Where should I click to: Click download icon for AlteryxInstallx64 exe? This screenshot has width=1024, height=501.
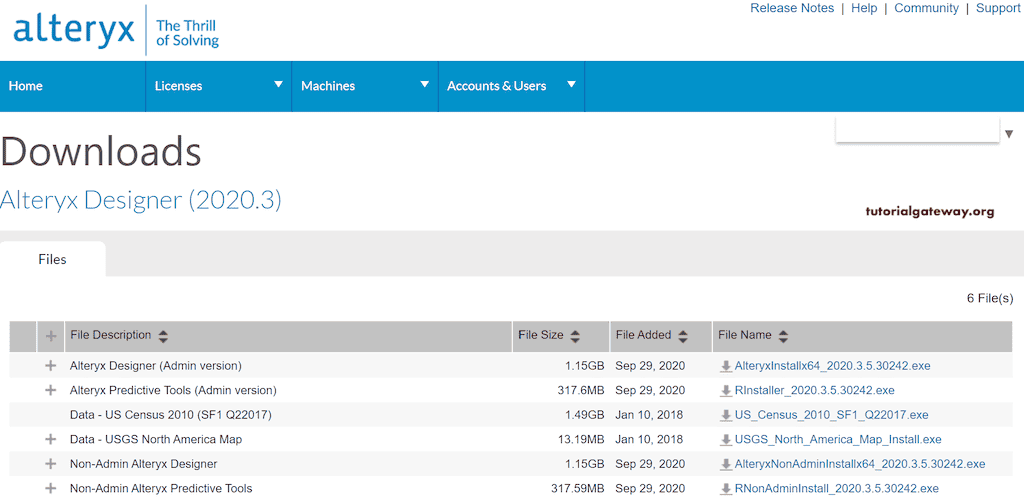point(726,366)
